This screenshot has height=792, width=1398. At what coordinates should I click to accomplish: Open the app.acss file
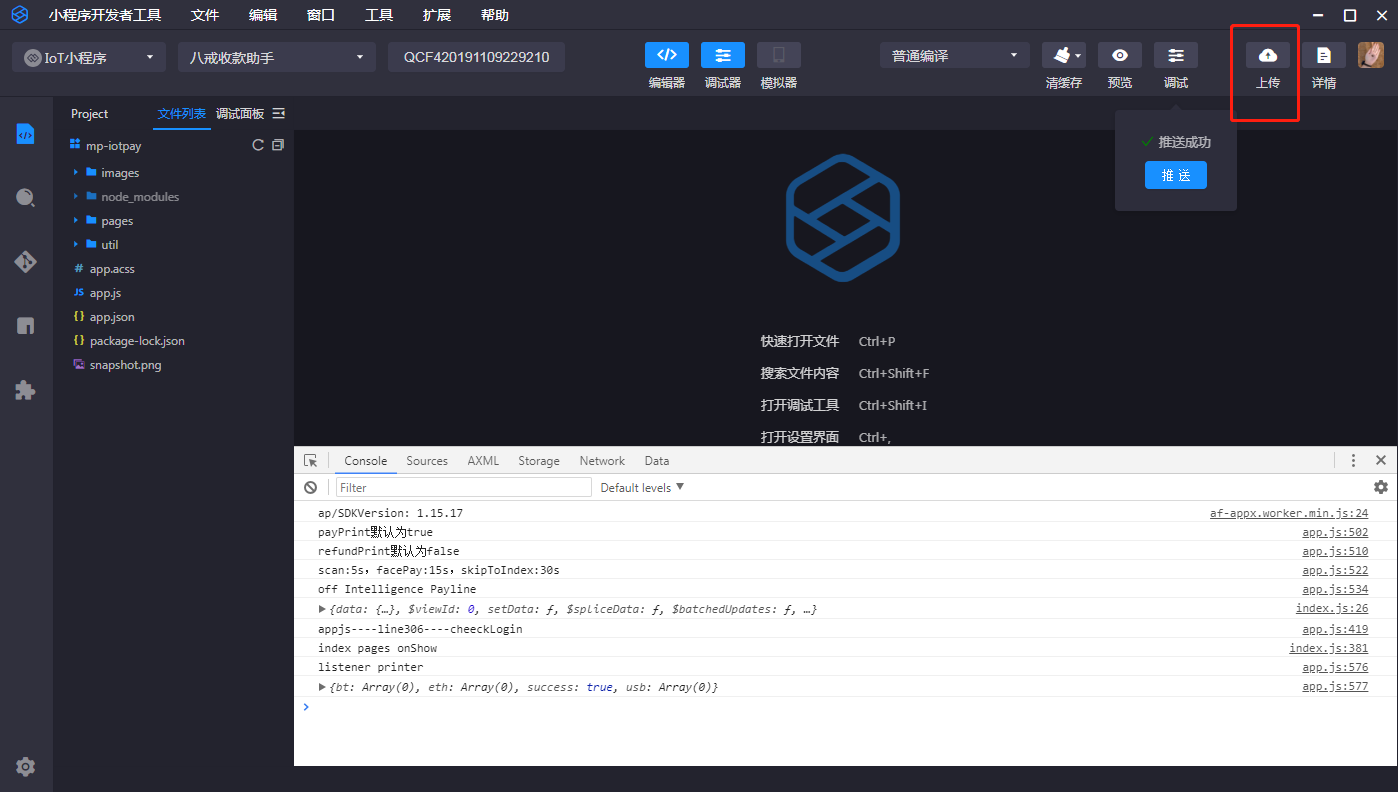(x=112, y=269)
